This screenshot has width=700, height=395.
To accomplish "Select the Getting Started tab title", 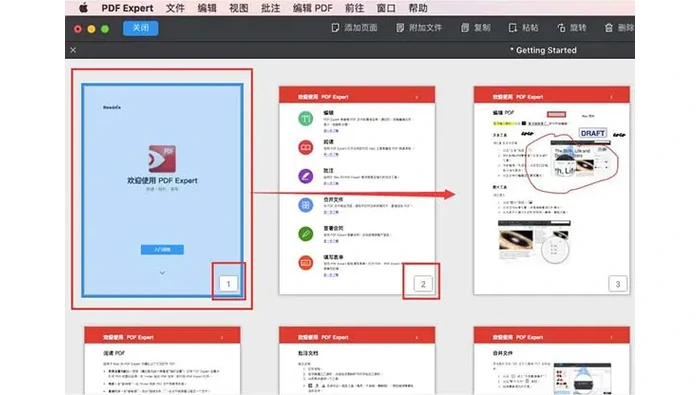I will [x=543, y=50].
